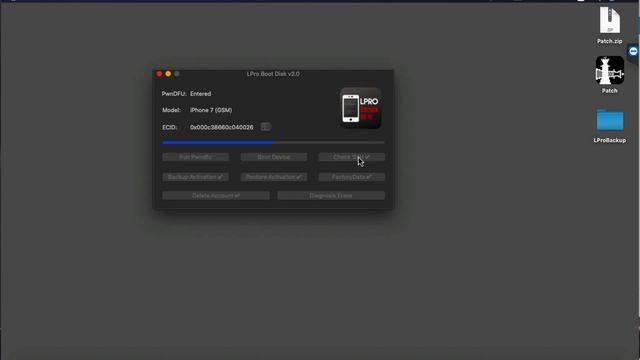Click the Backup Activation button
The image size is (640, 360).
196,177
